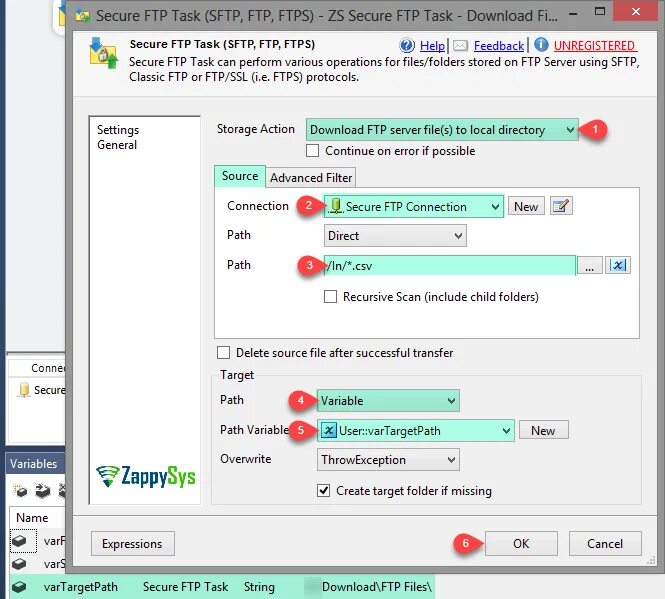The height and width of the screenshot is (599, 665).
Task: Click the cube icon on varTargetPath row
Action: click(19, 587)
